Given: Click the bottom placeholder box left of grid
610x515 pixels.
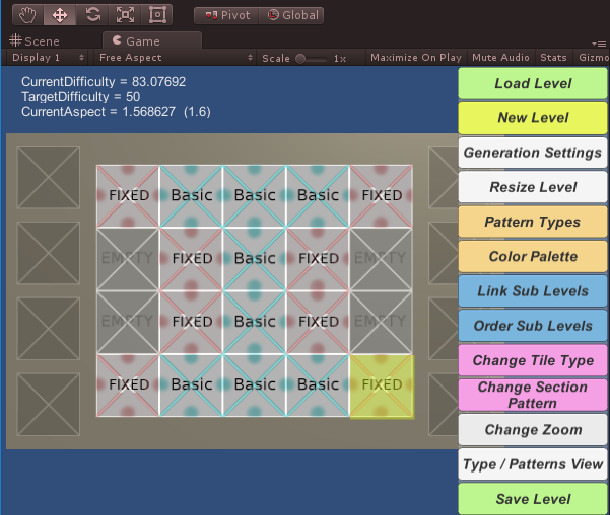Looking at the screenshot, I should [x=48, y=404].
